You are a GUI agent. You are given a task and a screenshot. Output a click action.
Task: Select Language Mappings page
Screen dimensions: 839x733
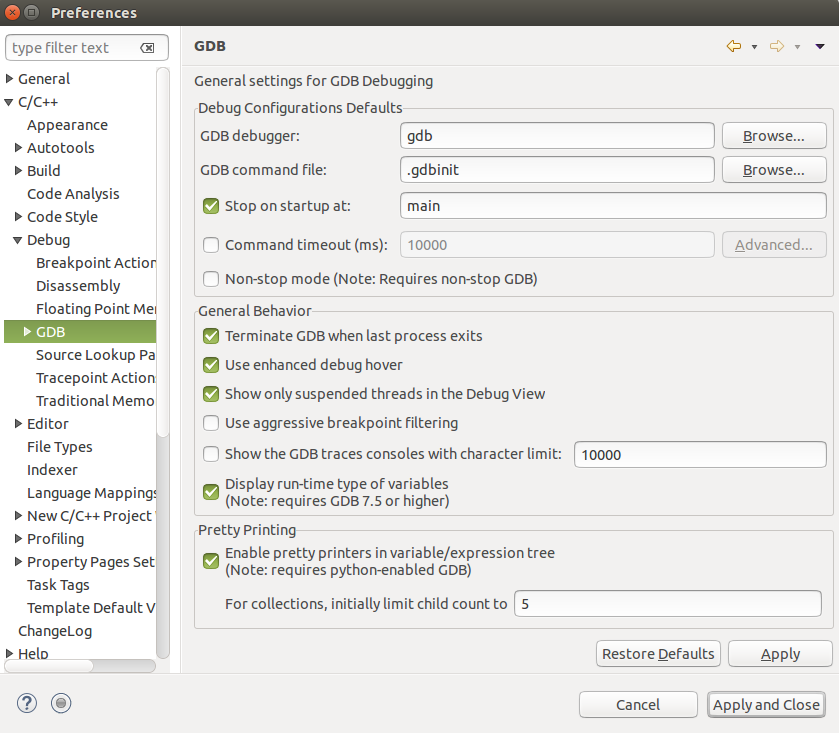(91, 493)
